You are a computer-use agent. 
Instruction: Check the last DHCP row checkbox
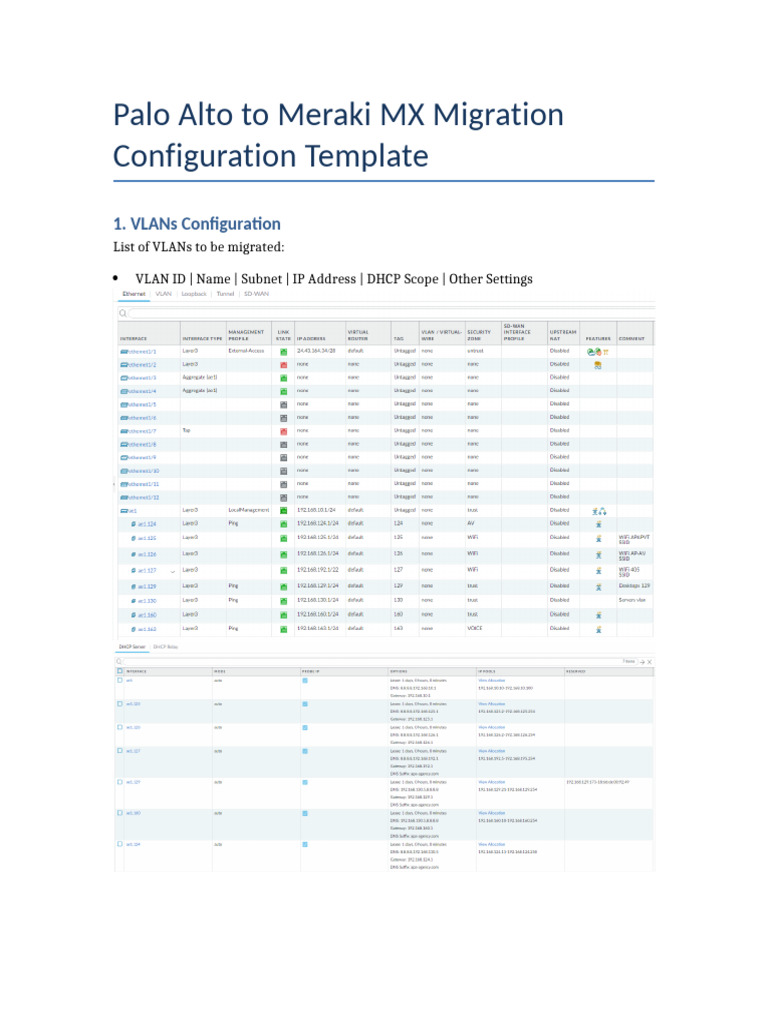pos(120,844)
